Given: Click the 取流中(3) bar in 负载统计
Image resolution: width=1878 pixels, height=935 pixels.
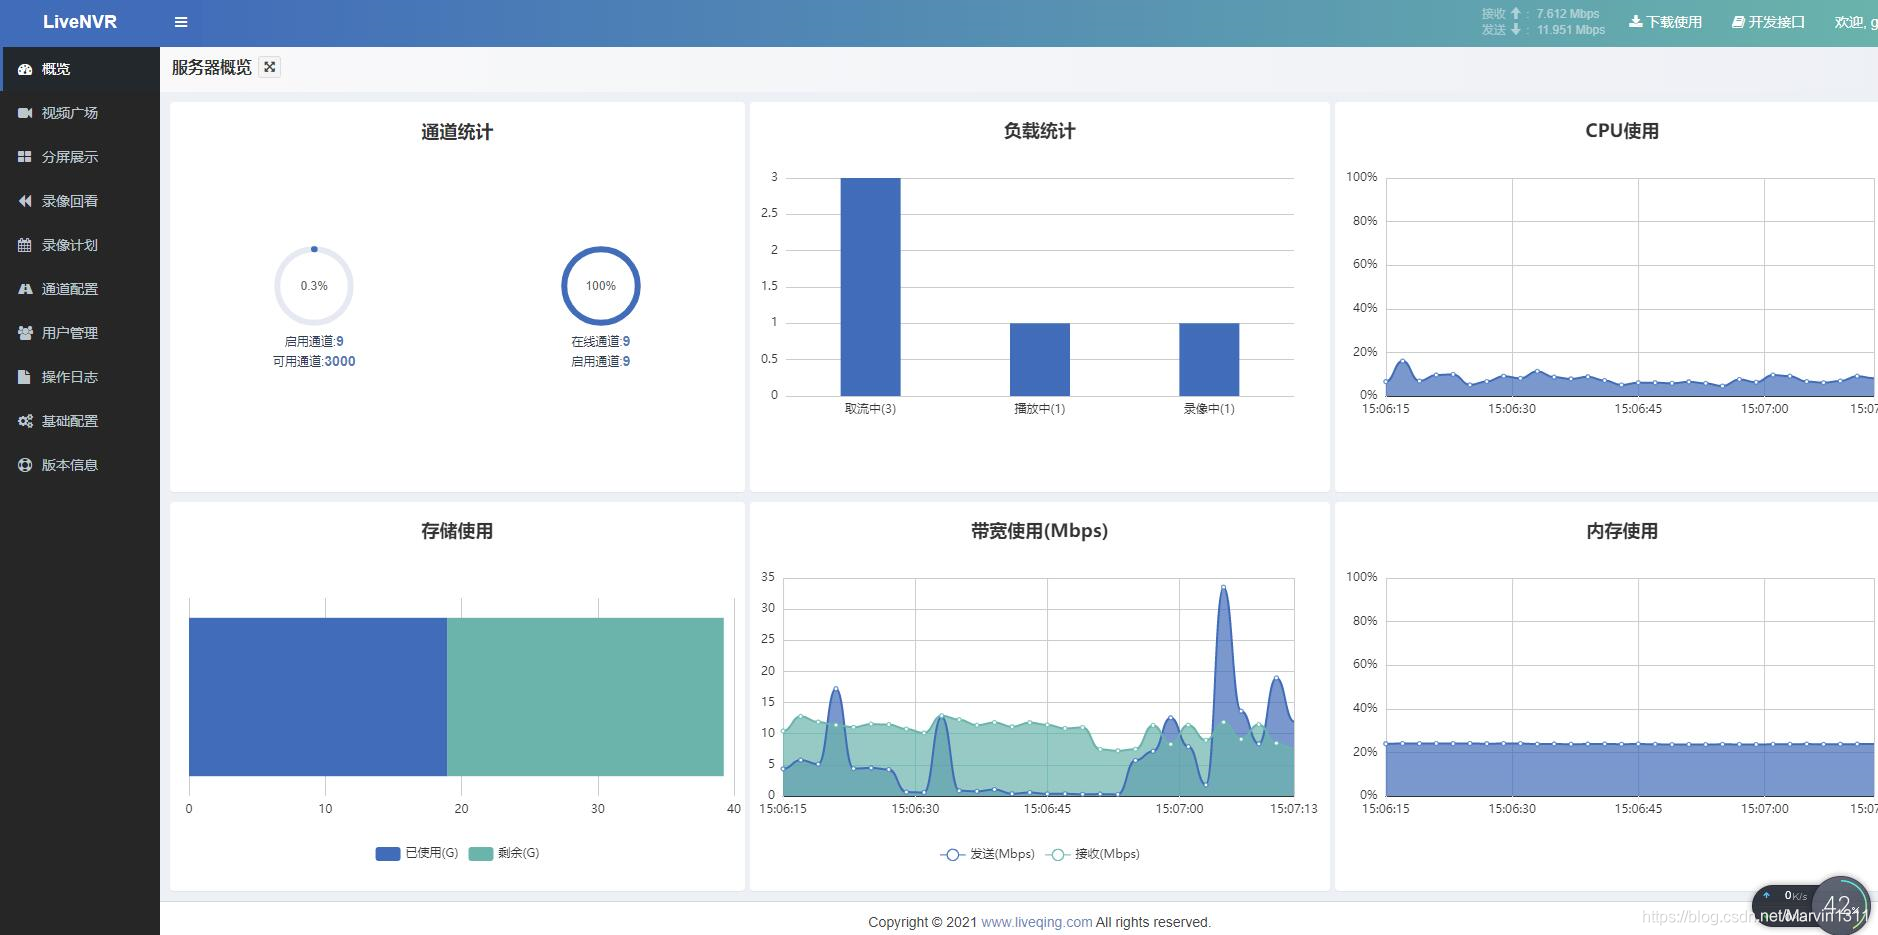Looking at the screenshot, I should [x=870, y=287].
